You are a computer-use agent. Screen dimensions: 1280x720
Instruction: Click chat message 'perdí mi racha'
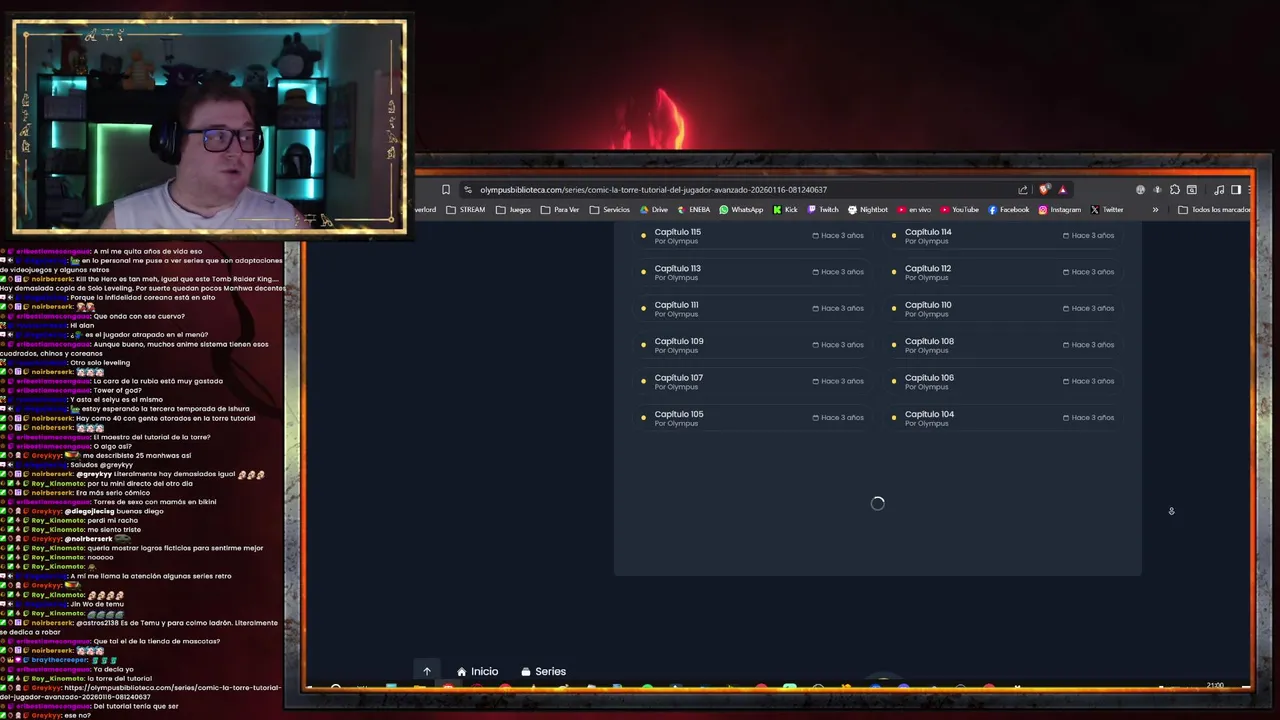click(112, 520)
